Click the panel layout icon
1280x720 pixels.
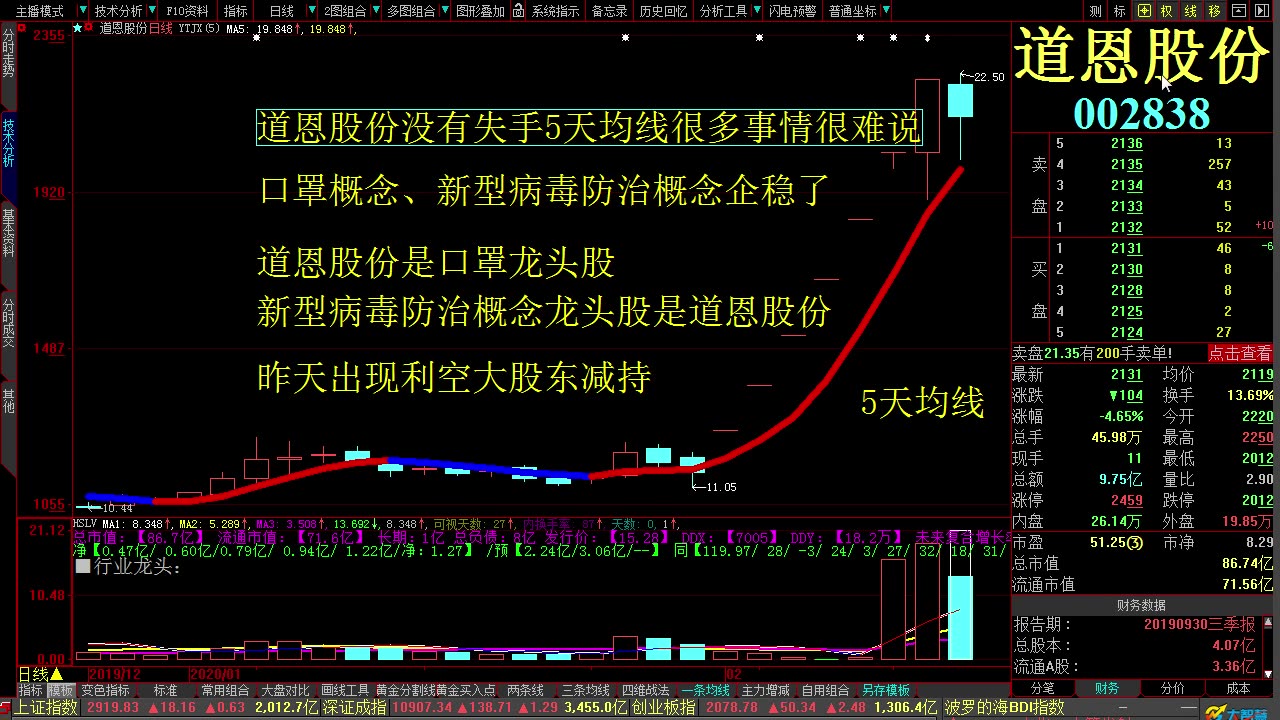pos(1240,11)
